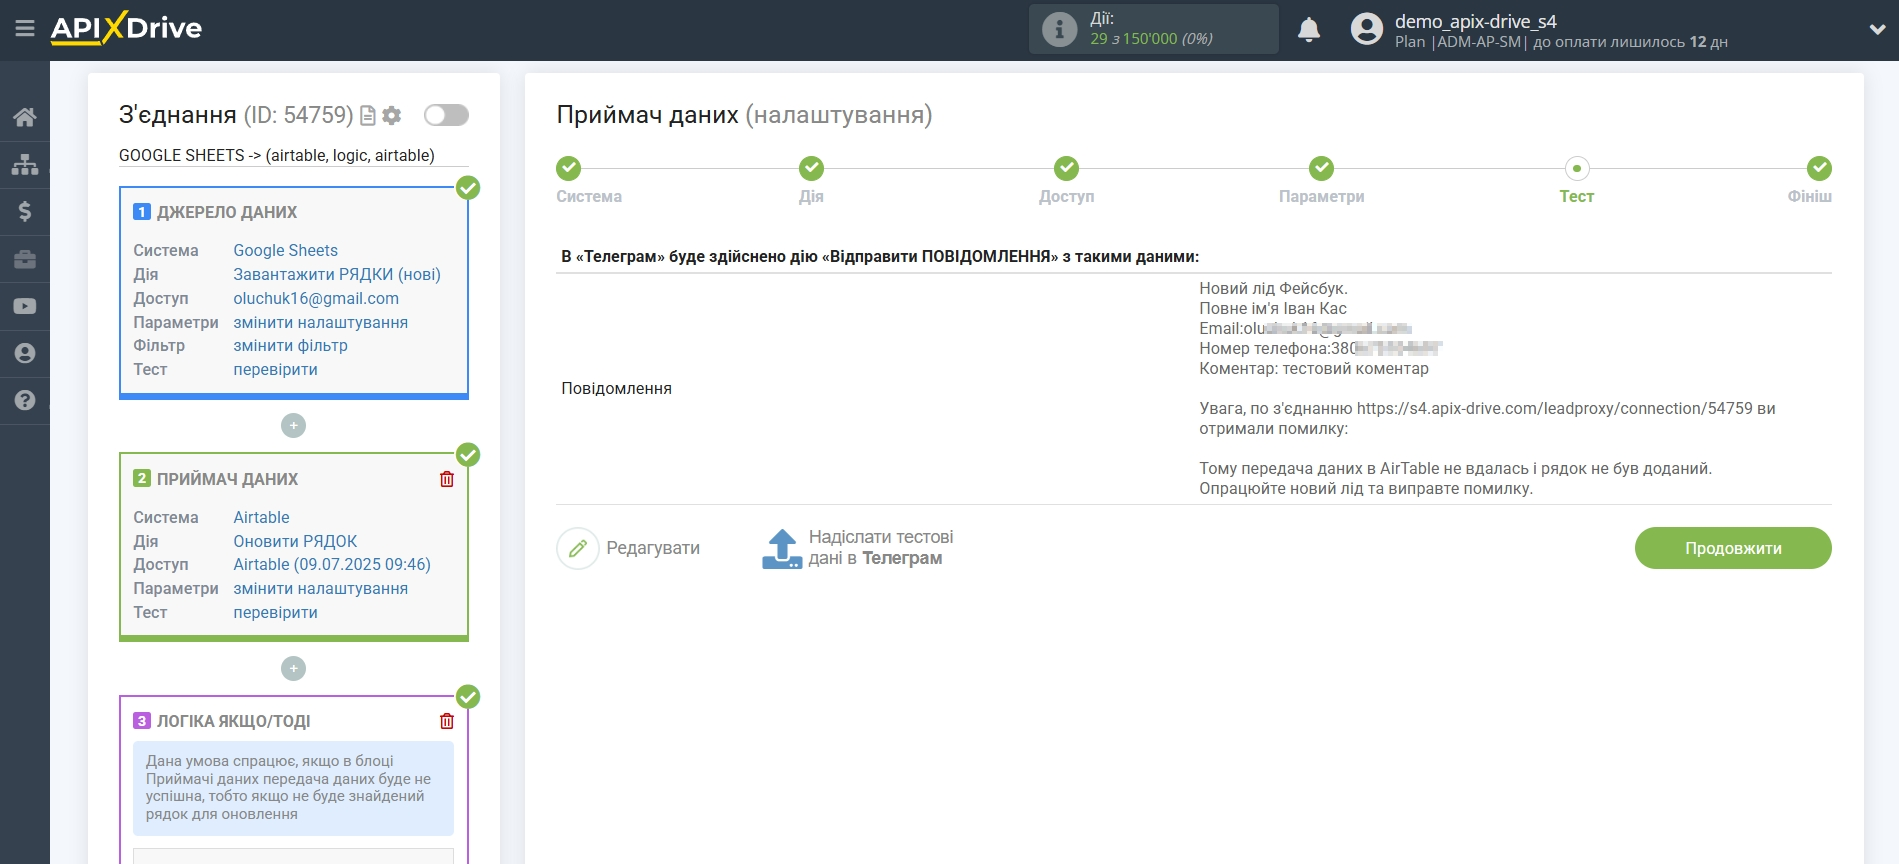
Task: Open the billing dollar sidebar icon
Action: [25, 211]
